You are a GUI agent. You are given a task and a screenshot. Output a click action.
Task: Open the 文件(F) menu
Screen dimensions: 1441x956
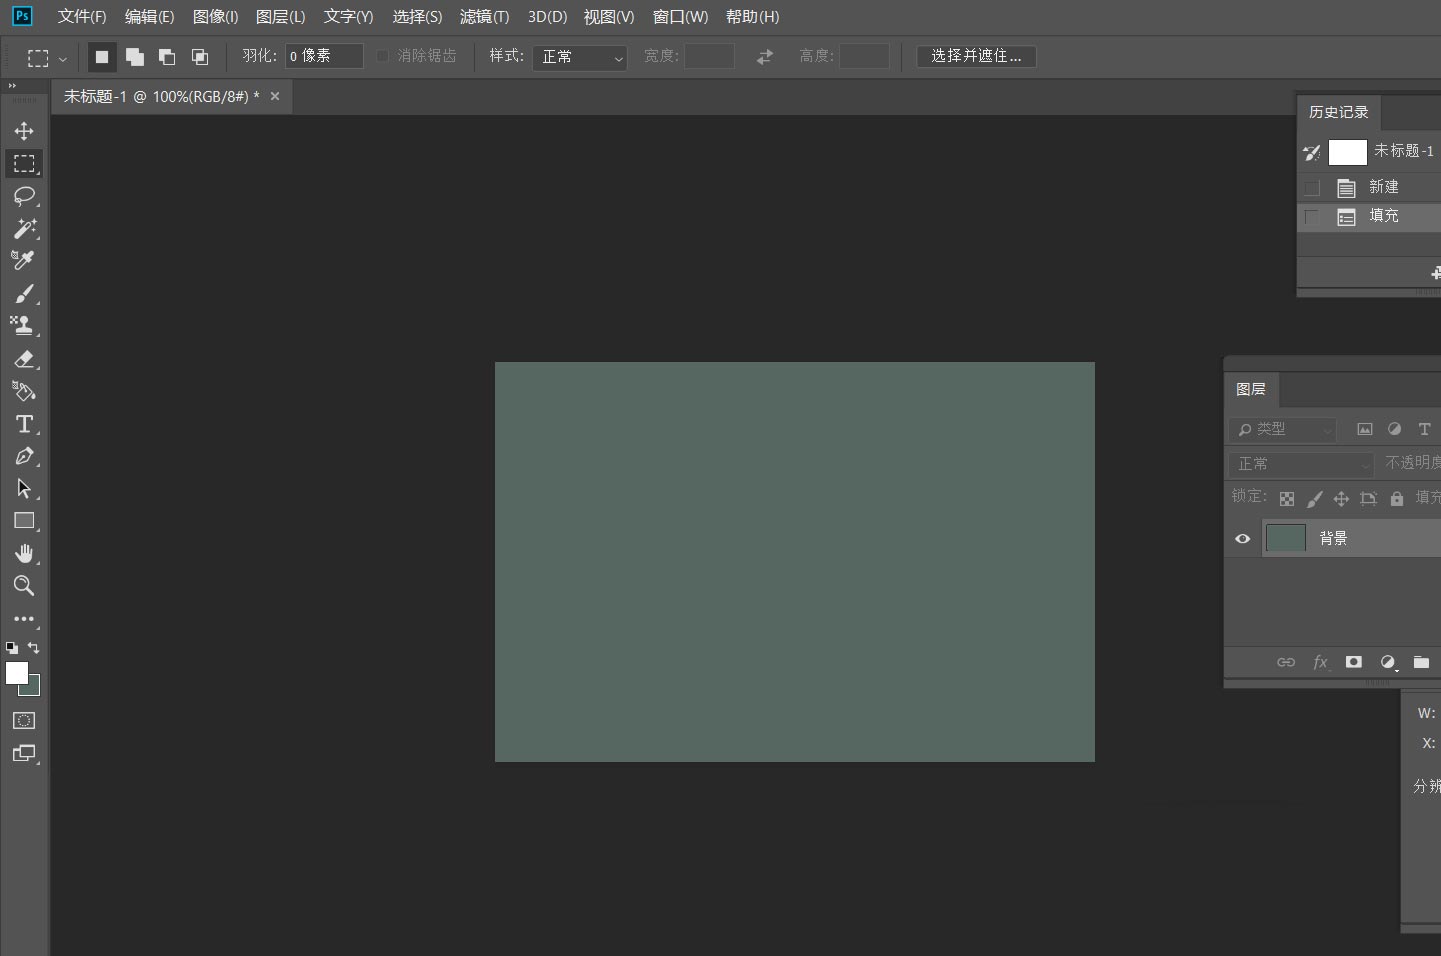pos(82,17)
